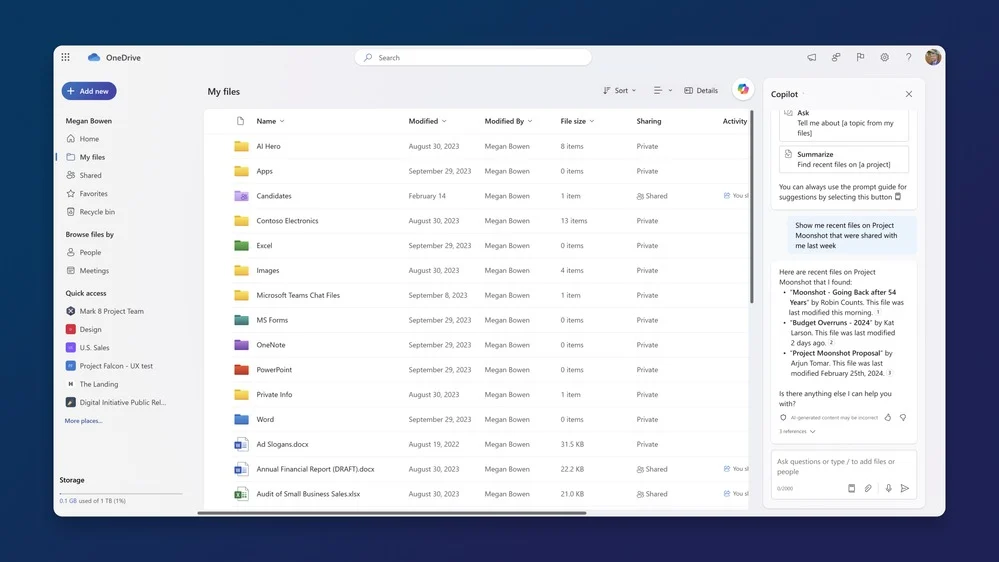This screenshot has height=562, width=999.
Task: Open Recycle bin in sidebar
Action: click(x=97, y=212)
